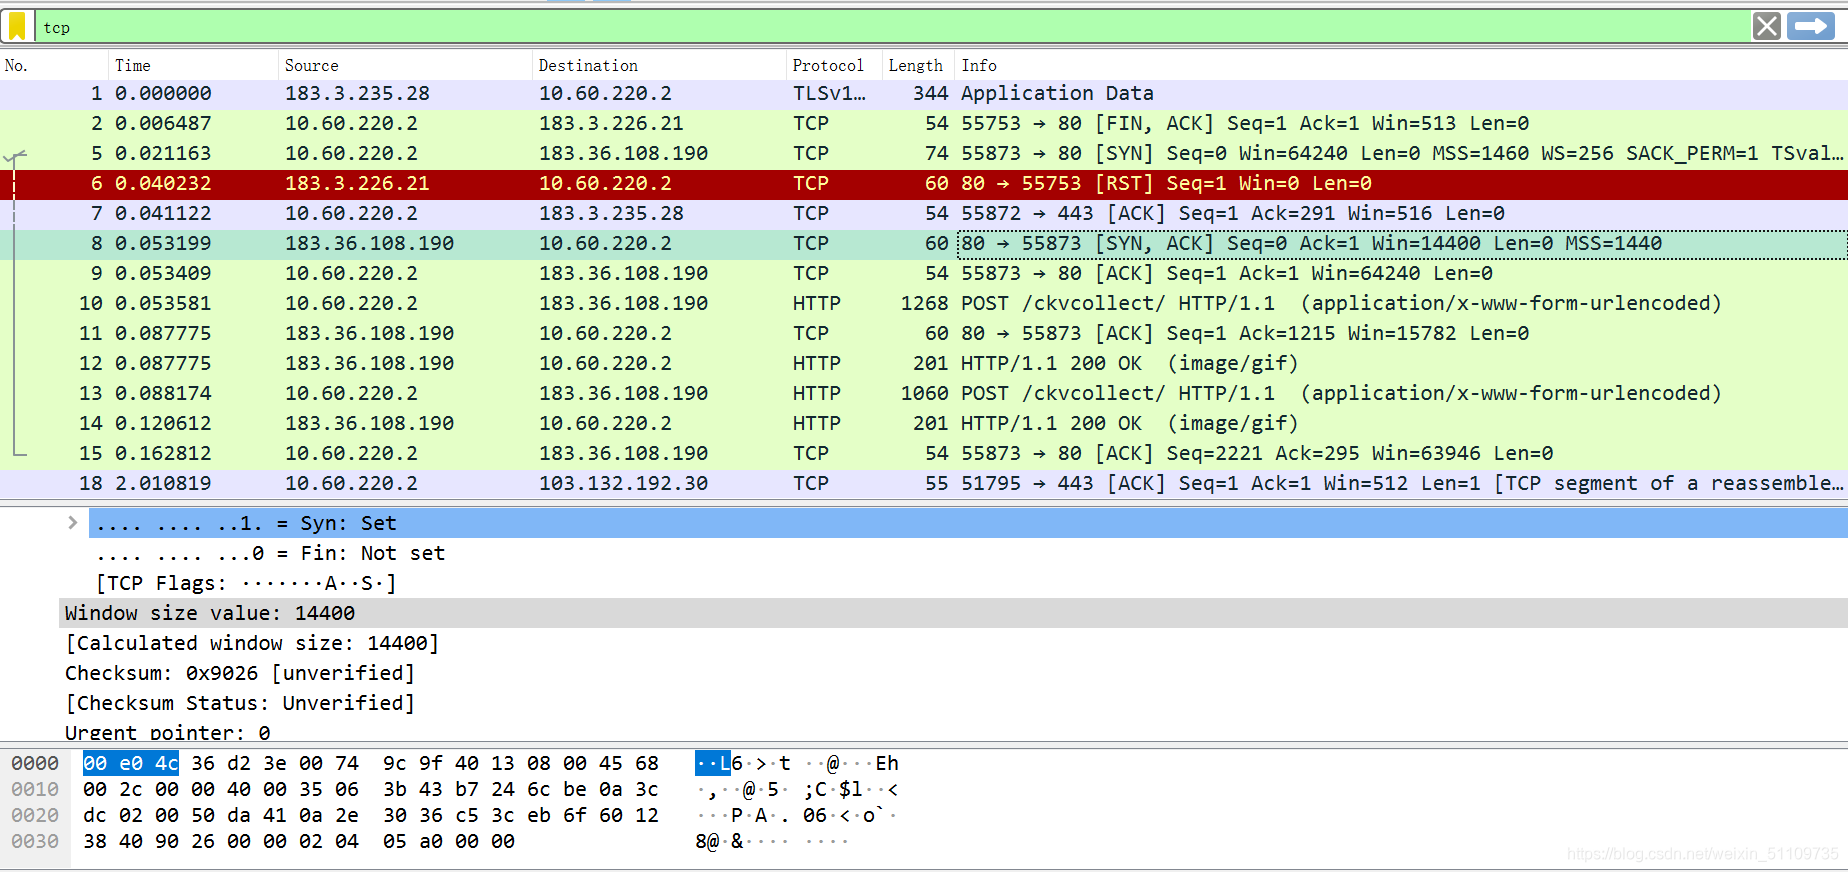Click the highlighted hex bytes 00 e0 4c

coord(131,763)
